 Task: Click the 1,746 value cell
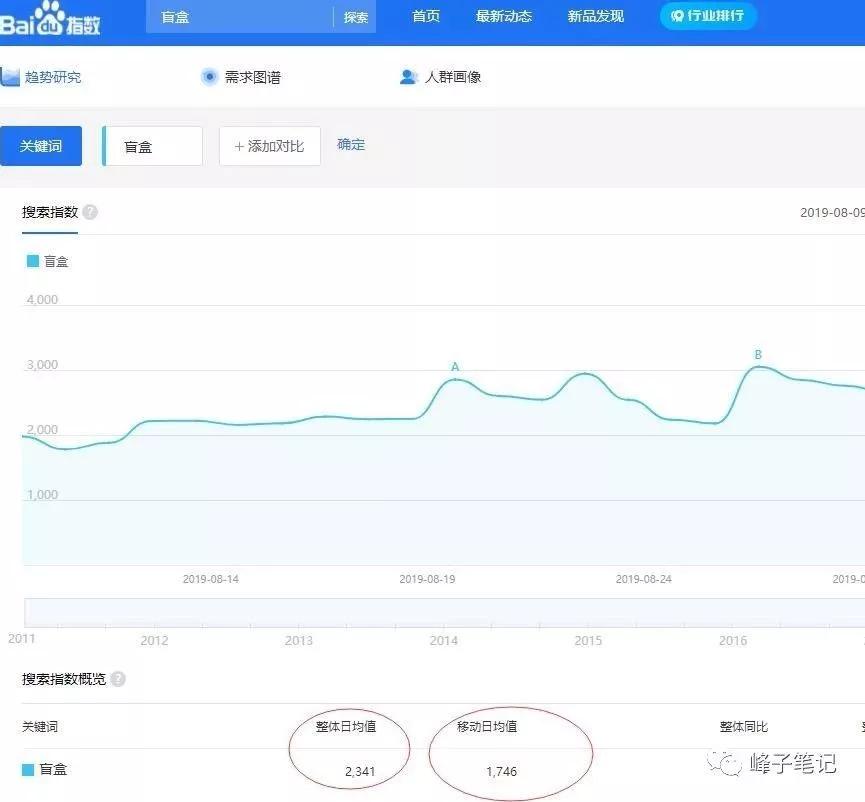tap(501, 771)
